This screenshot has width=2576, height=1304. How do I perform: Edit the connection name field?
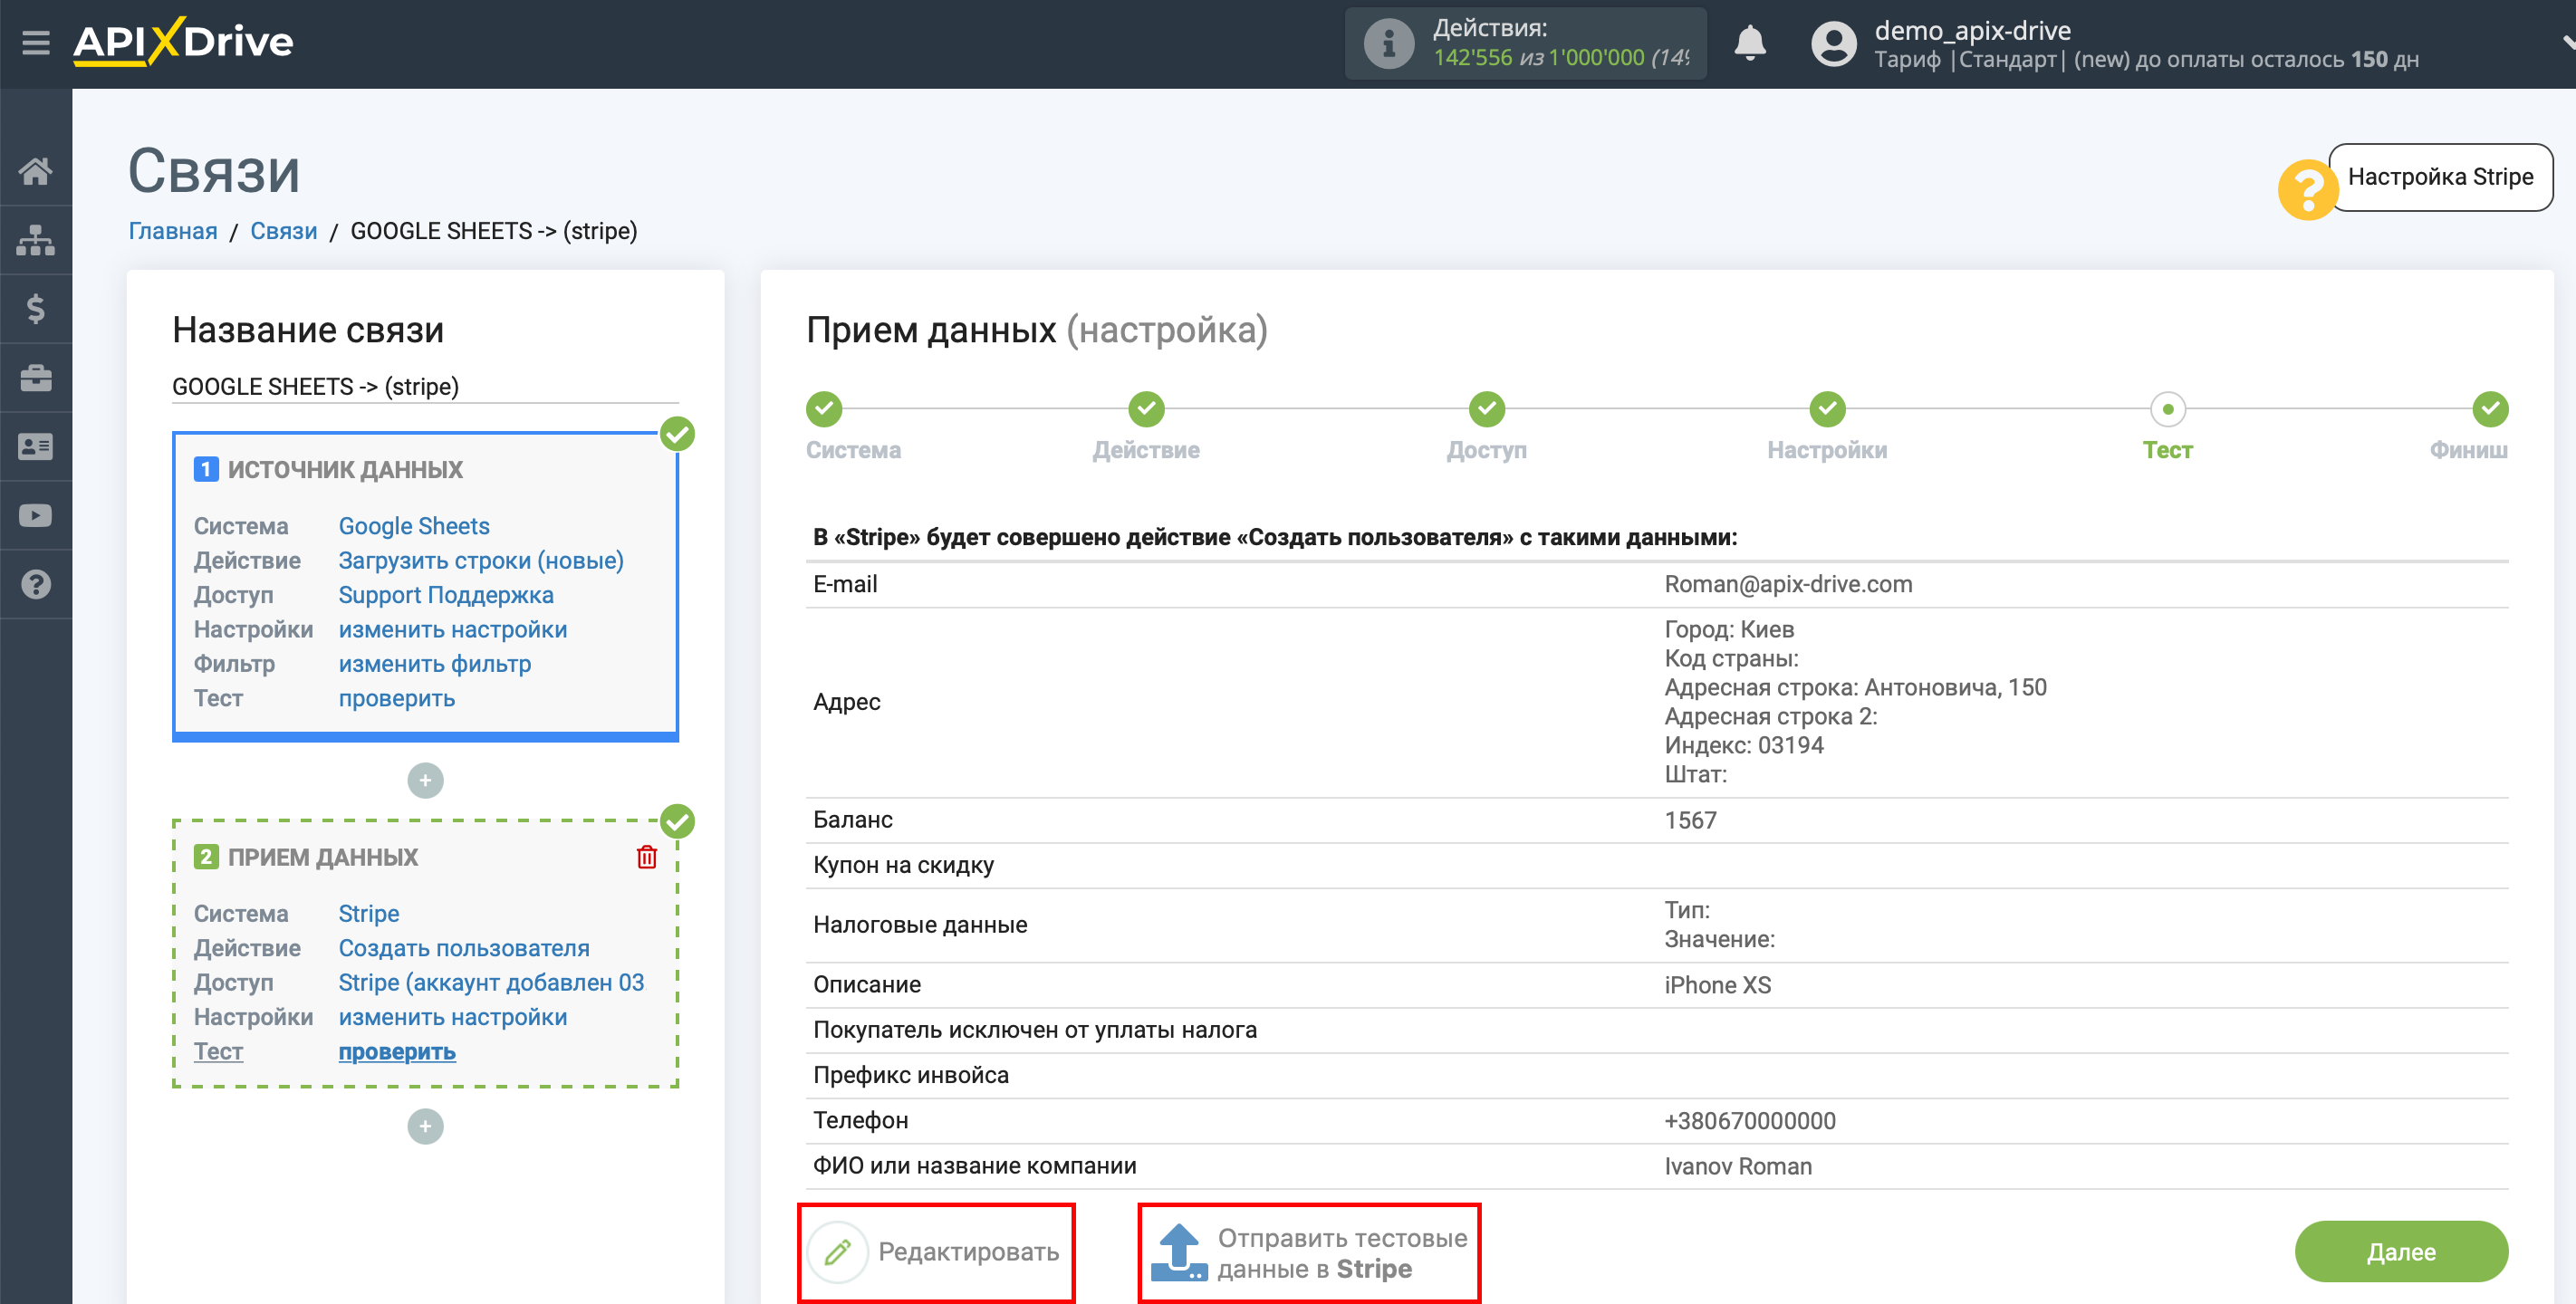pyautogui.click(x=425, y=387)
